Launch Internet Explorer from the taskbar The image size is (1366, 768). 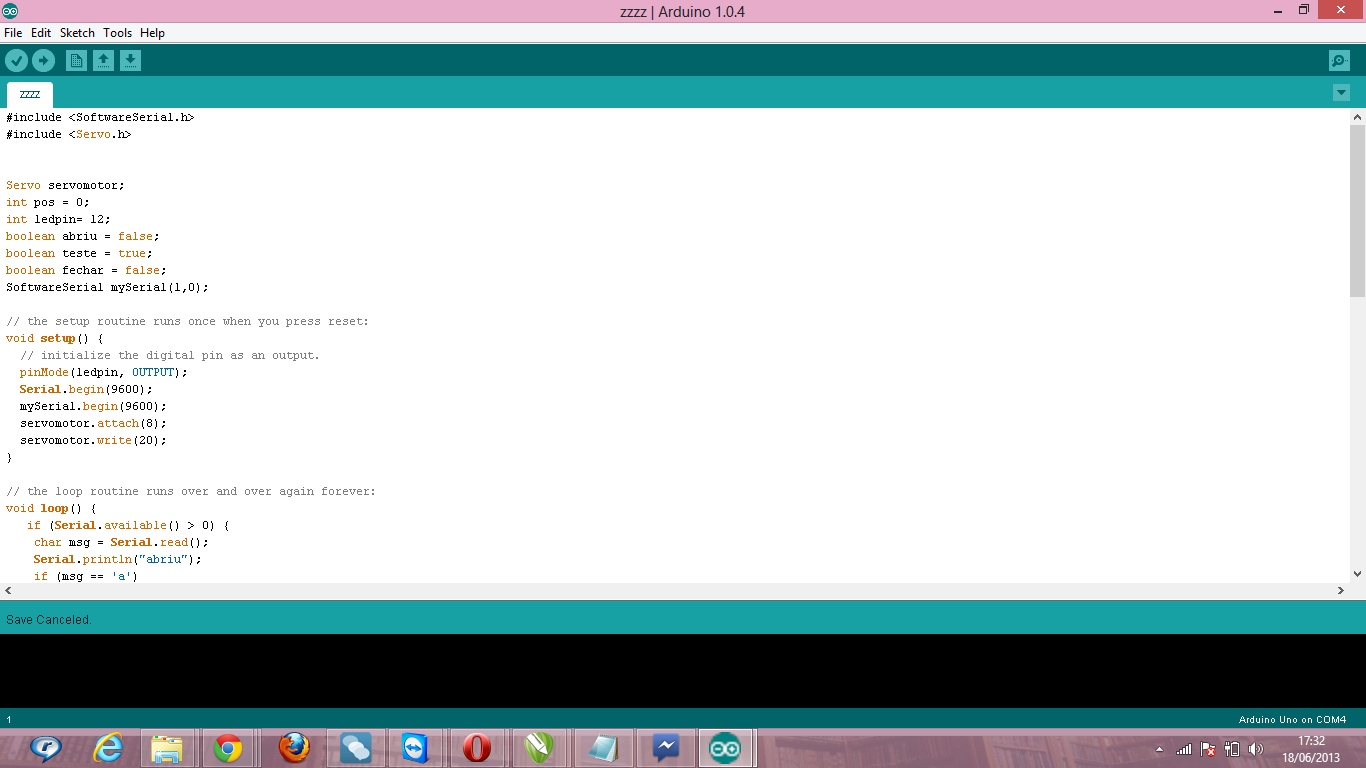[108, 748]
